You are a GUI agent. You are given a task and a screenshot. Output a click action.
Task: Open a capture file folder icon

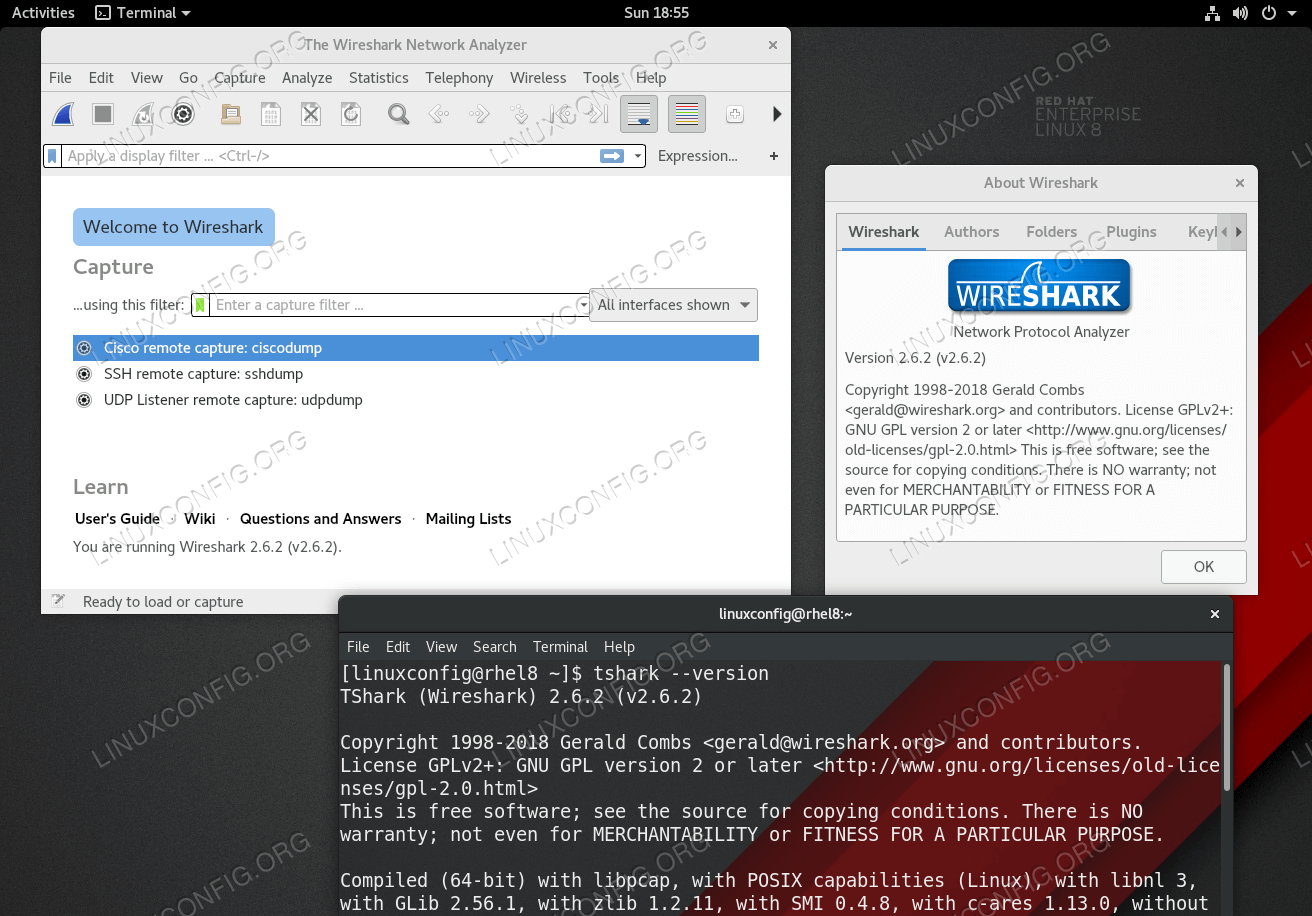(x=231, y=114)
